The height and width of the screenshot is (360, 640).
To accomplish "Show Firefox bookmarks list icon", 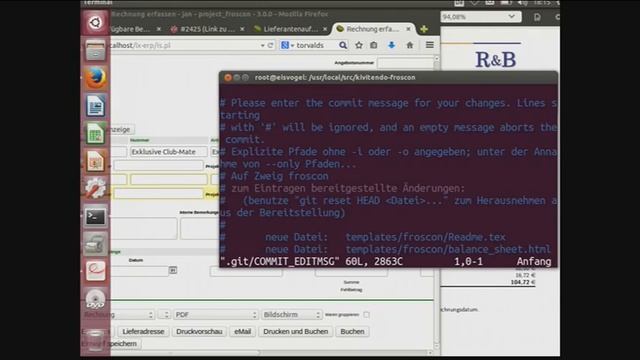I will (373, 45).
